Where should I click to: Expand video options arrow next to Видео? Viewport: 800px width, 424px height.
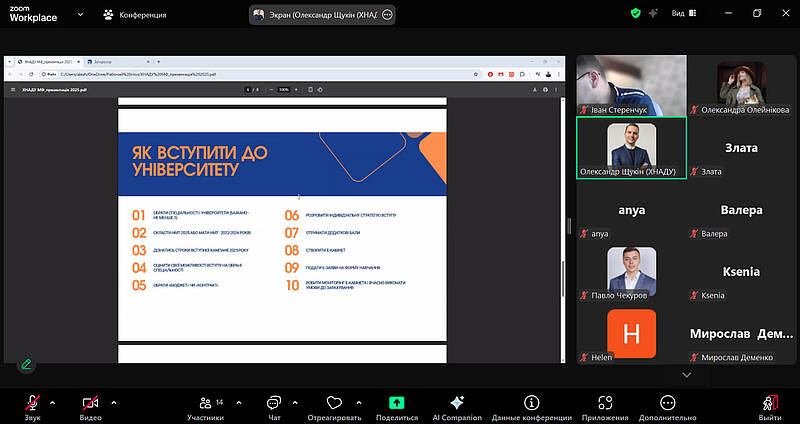point(114,402)
